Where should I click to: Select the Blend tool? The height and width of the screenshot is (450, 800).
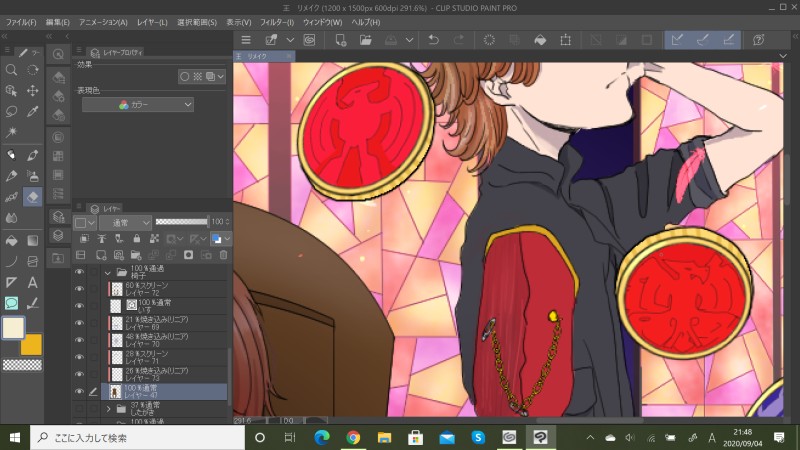tap(11, 218)
